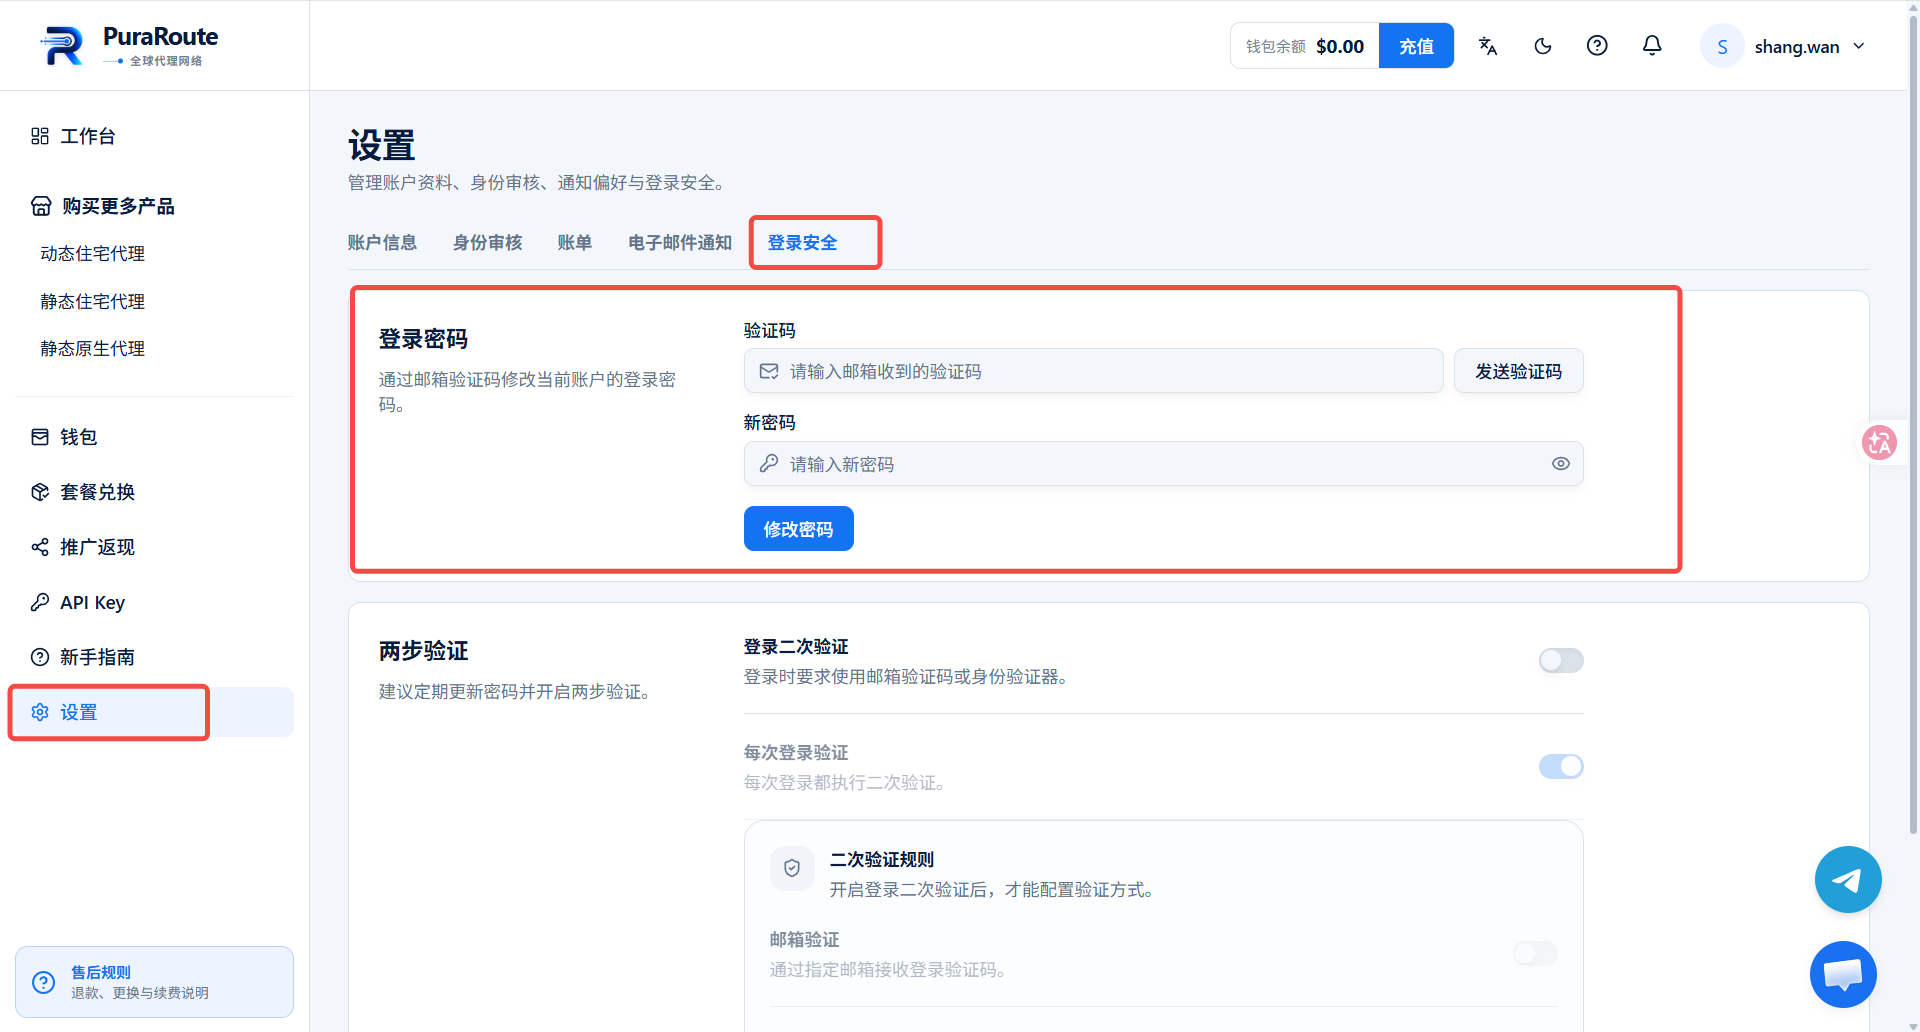Open 推广返现 in sidebar
1920x1032 pixels.
coord(154,547)
